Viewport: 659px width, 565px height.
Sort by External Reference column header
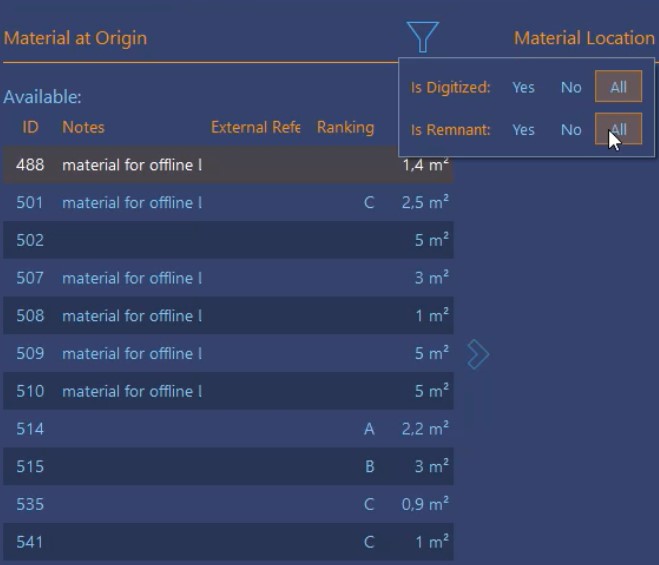[x=256, y=127]
